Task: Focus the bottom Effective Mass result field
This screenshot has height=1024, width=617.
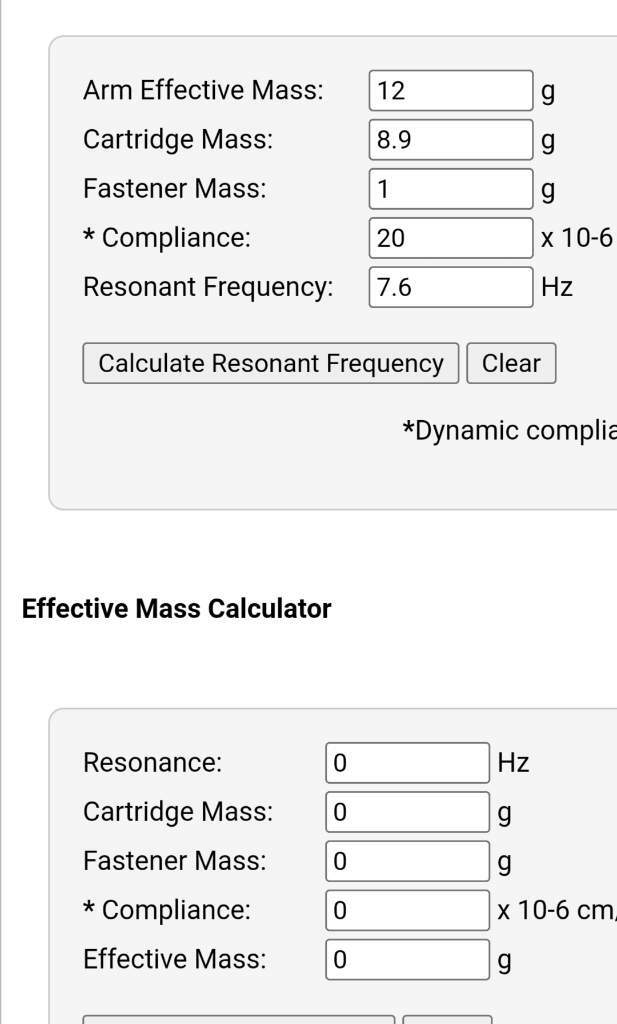Action: point(407,959)
